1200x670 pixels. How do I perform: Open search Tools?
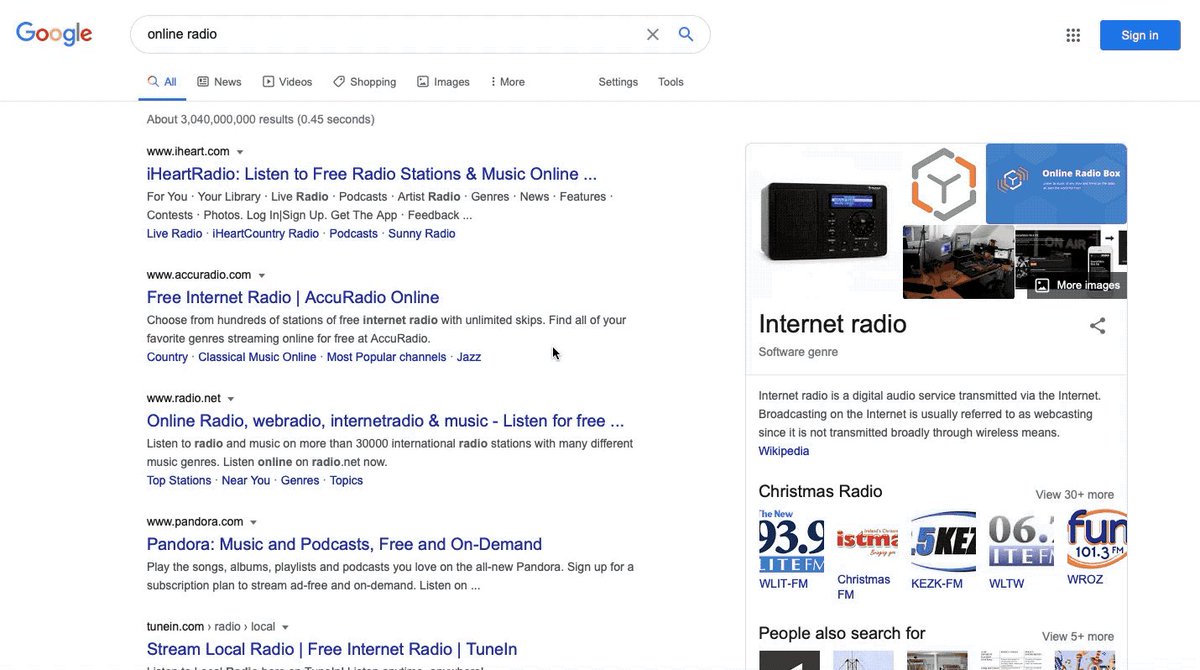click(671, 82)
